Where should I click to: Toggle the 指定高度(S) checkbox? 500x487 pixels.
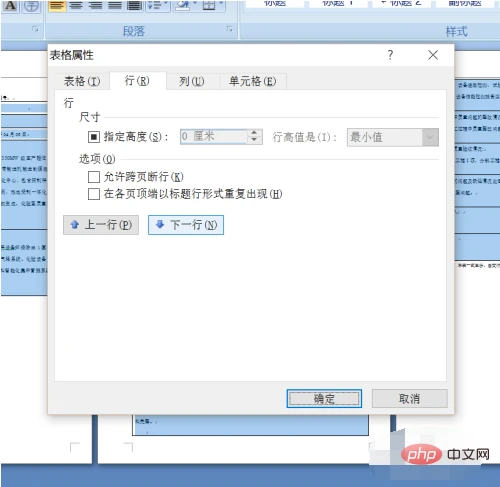coord(94,137)
